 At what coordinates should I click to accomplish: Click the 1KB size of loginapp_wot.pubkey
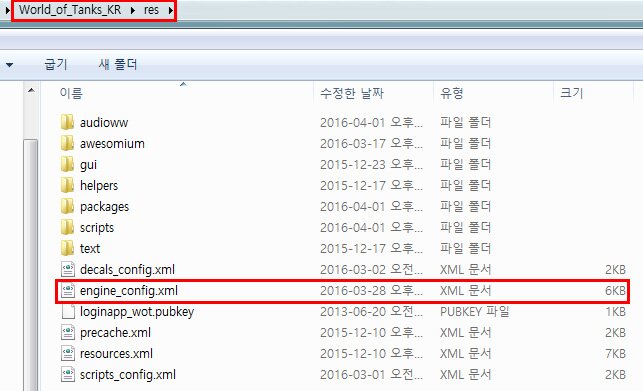pyautogui.click(x=615, y=311)
